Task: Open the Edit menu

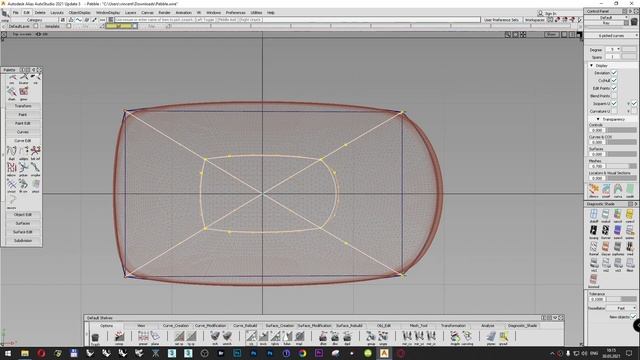Action: click(27, 13)
